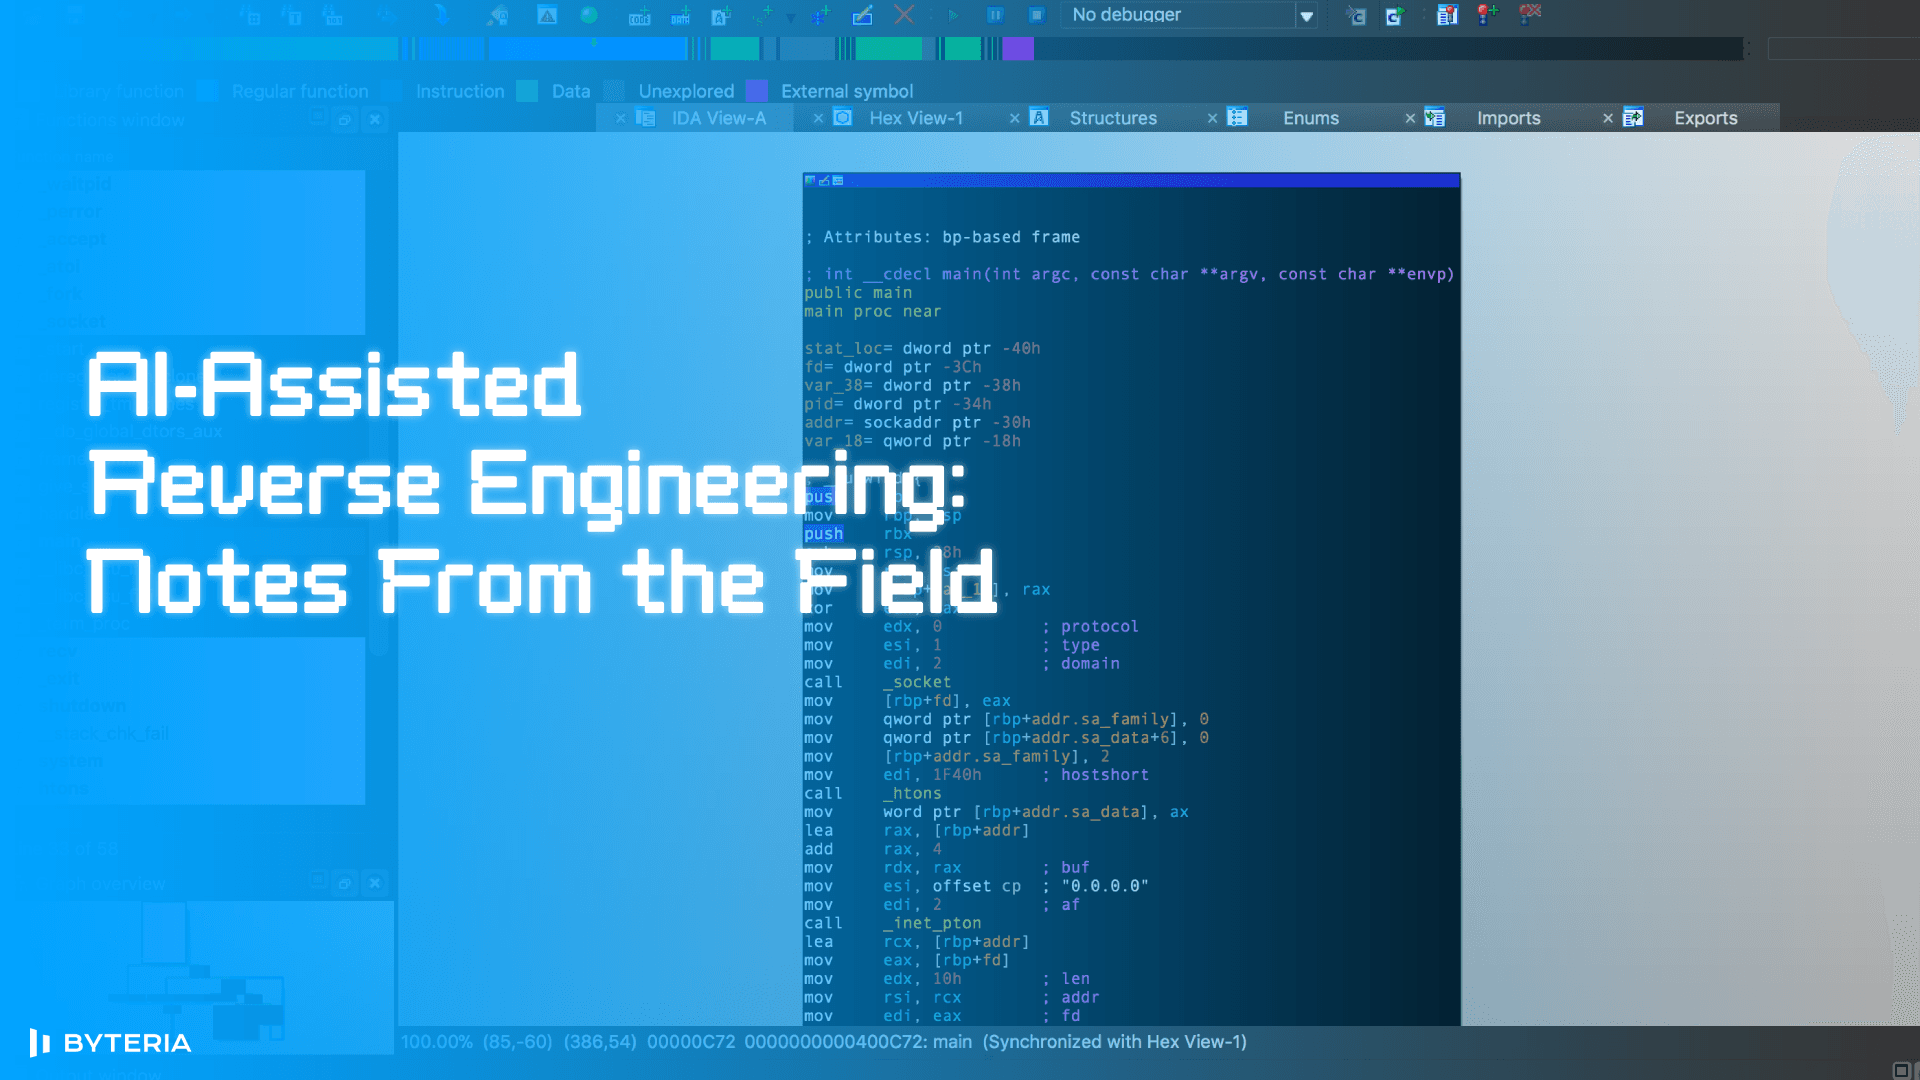Click the 'offset cp' operand

977,886
